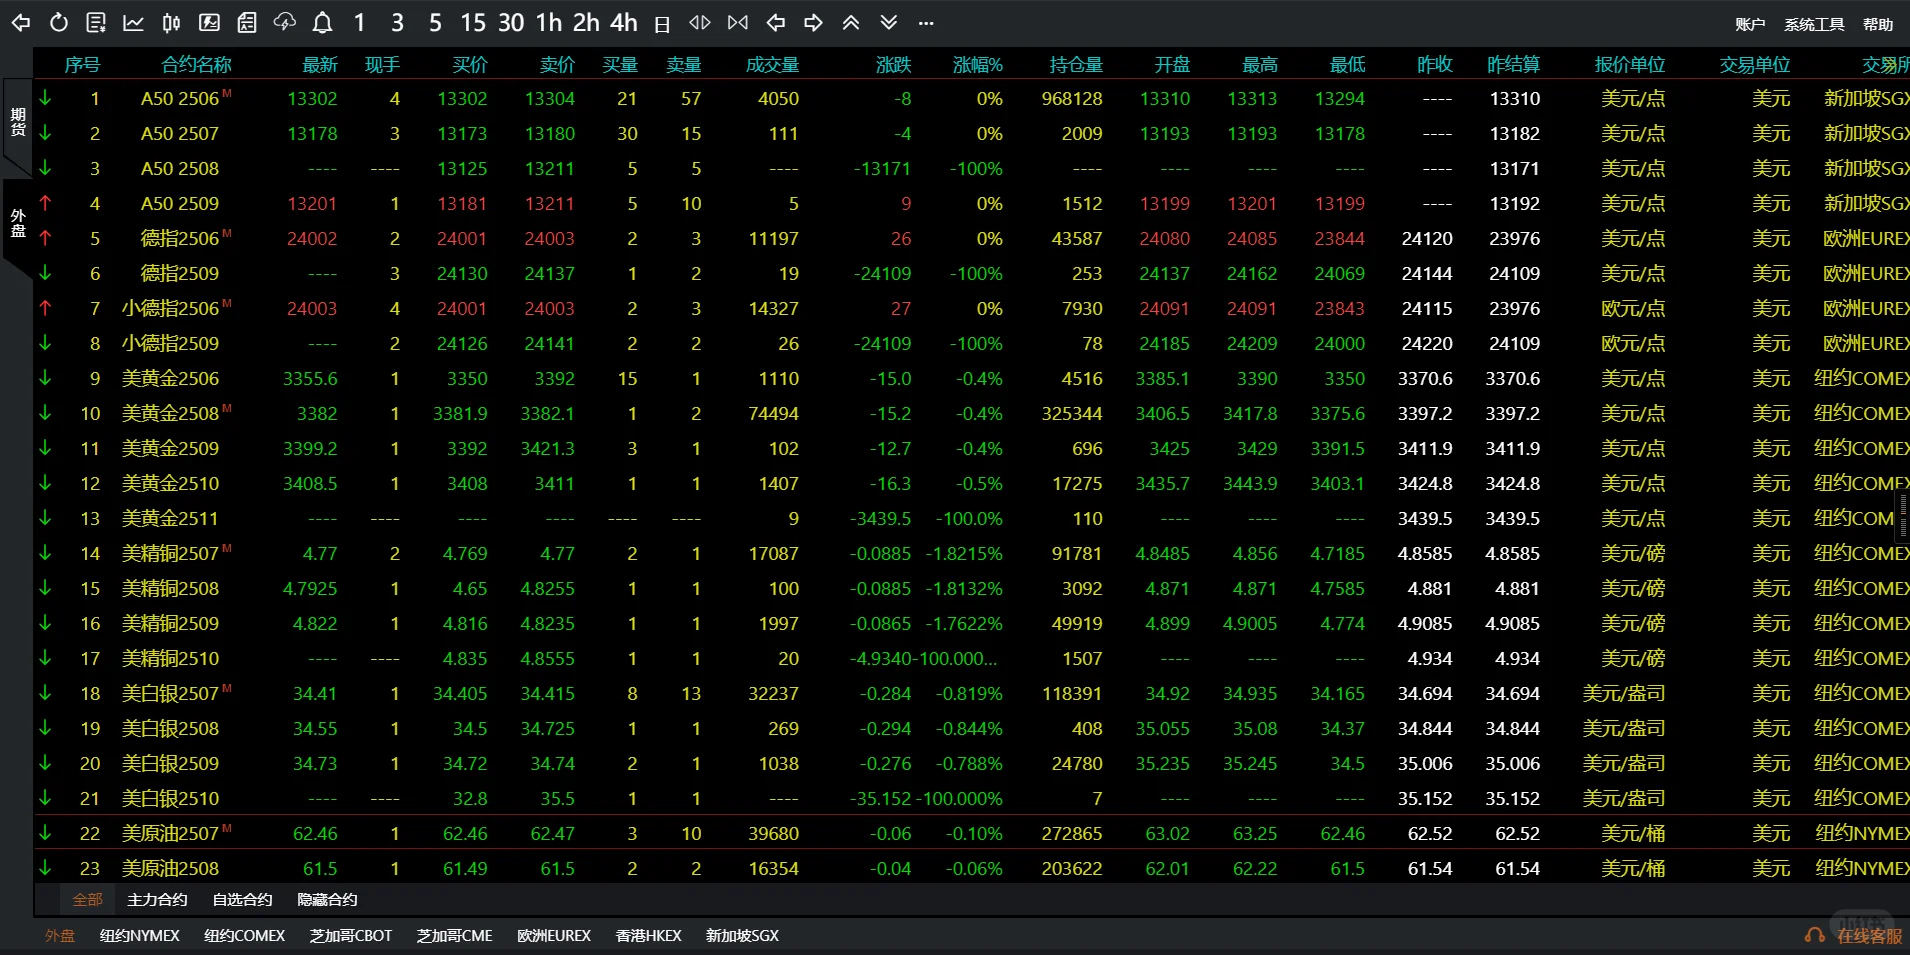Sort by the 序号 column header
The width and height of the screenshot is (1910, 955).
82,65
